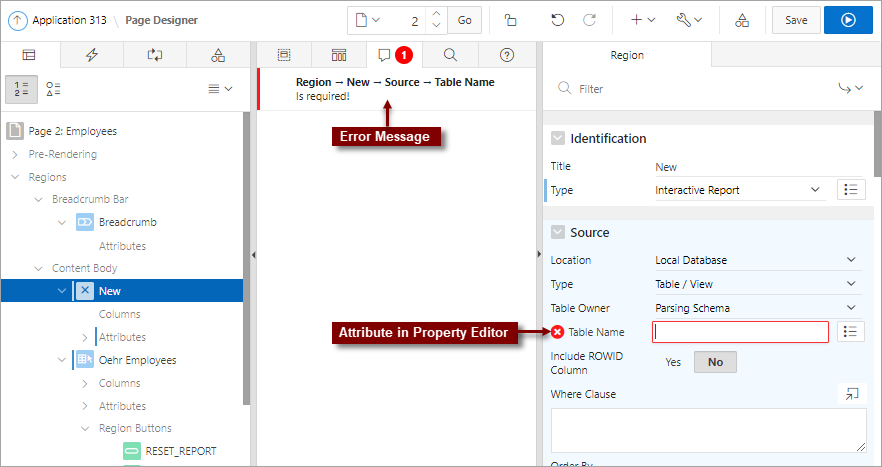The height and width of the screenshot is (467, 882).
Task: Open the Table Owner dropdown
Action: point(758,308)
